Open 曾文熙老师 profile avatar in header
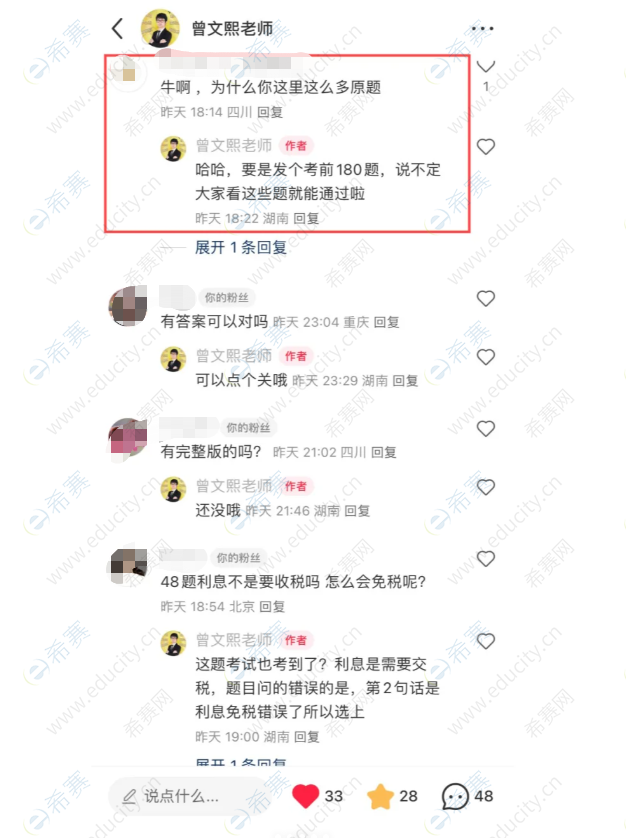Image resolution: width=626 pixels, height=838 pixels. [x=160, y=28]
